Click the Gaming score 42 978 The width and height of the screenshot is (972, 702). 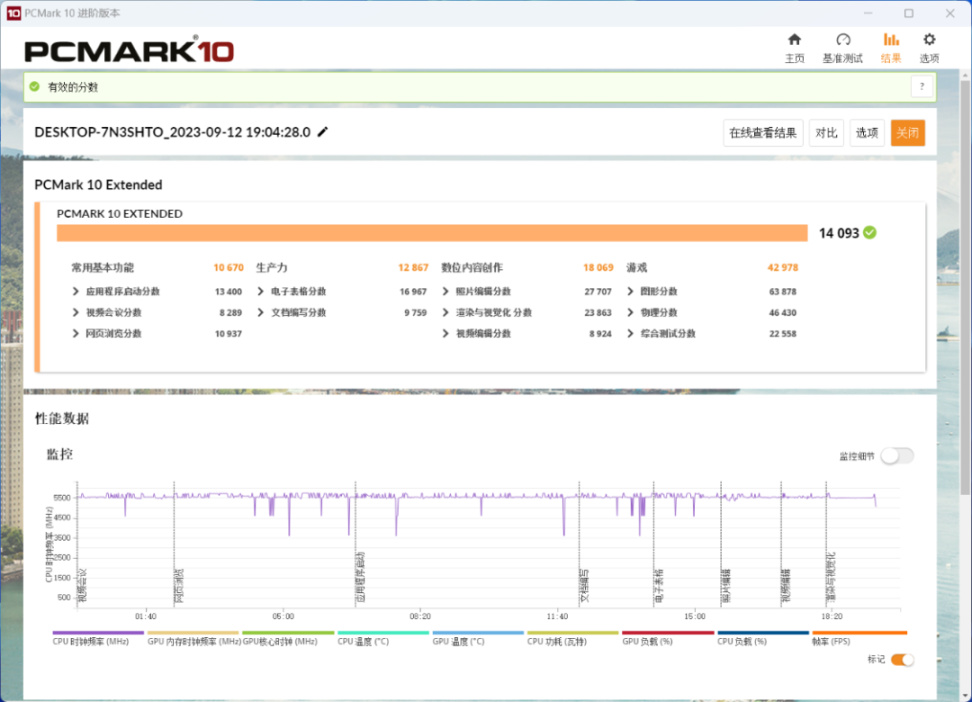coord(783,267)
